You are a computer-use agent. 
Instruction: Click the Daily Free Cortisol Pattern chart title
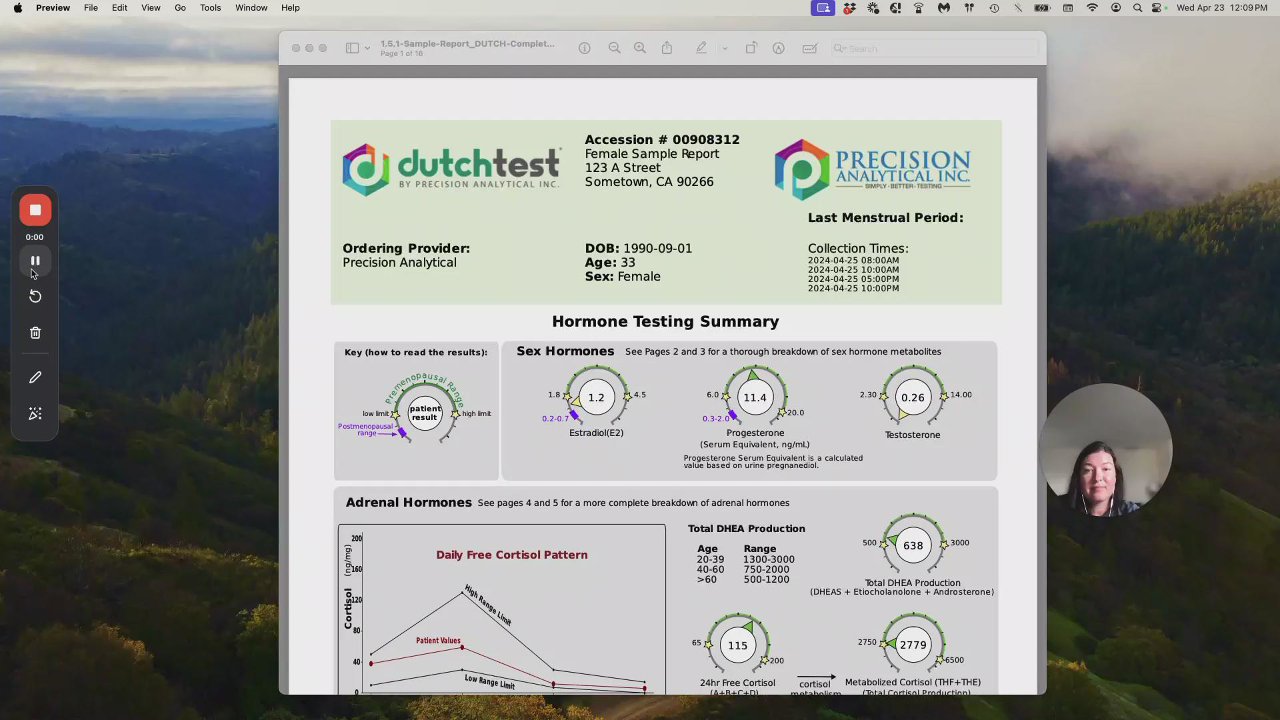pyautogui.click(x=511, y=555)
